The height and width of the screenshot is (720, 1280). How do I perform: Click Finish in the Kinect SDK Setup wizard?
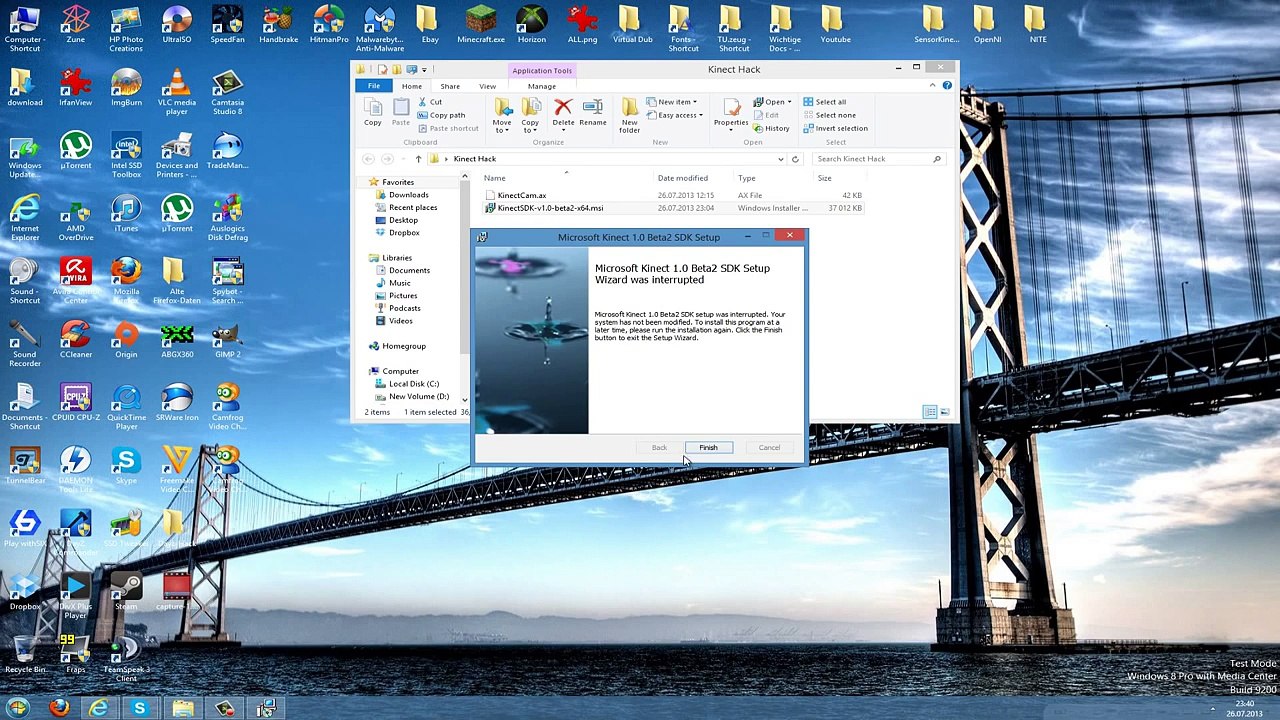708,447
